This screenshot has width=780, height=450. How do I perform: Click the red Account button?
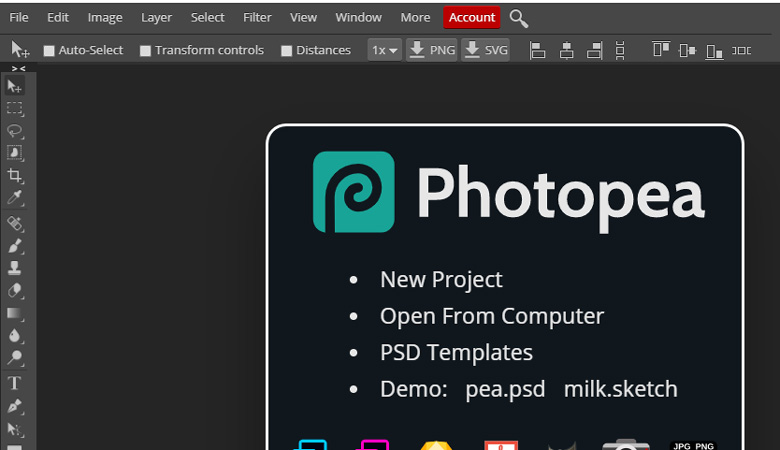[x=471, y=17]
